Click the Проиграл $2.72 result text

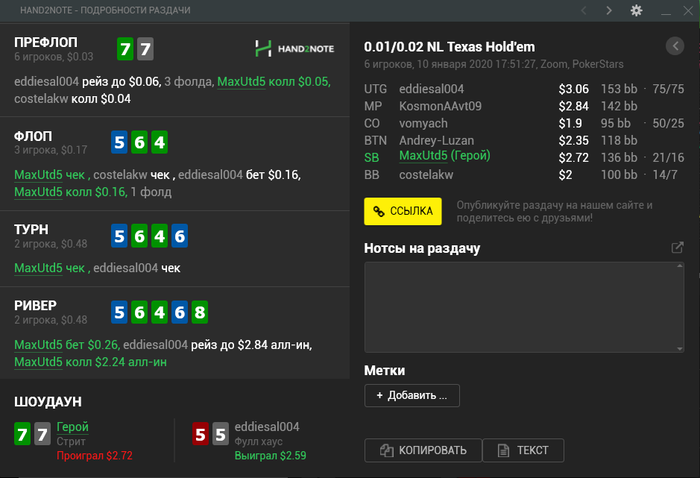tap(94, 456)
